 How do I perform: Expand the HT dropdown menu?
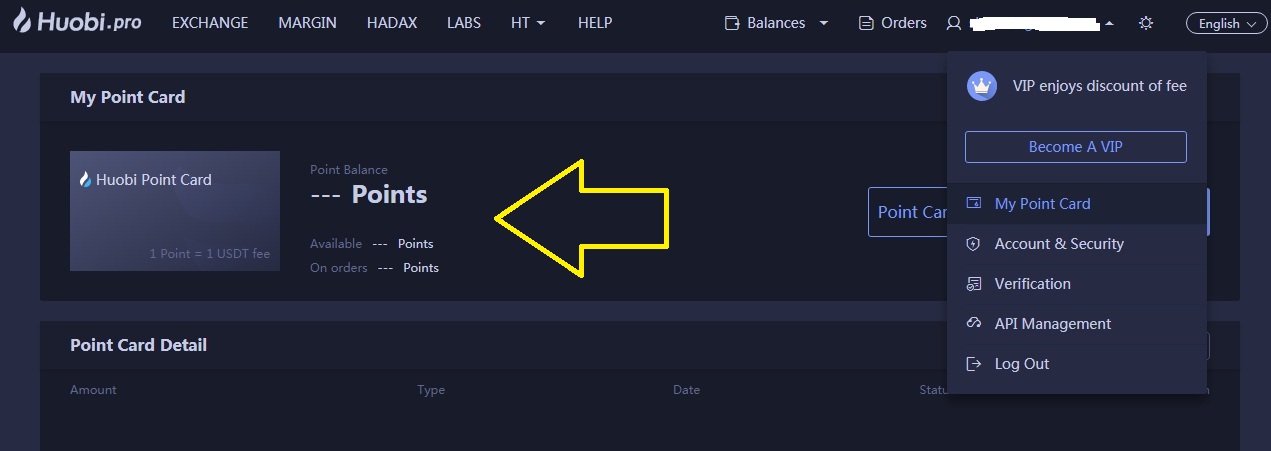click(x=528, y=22)
